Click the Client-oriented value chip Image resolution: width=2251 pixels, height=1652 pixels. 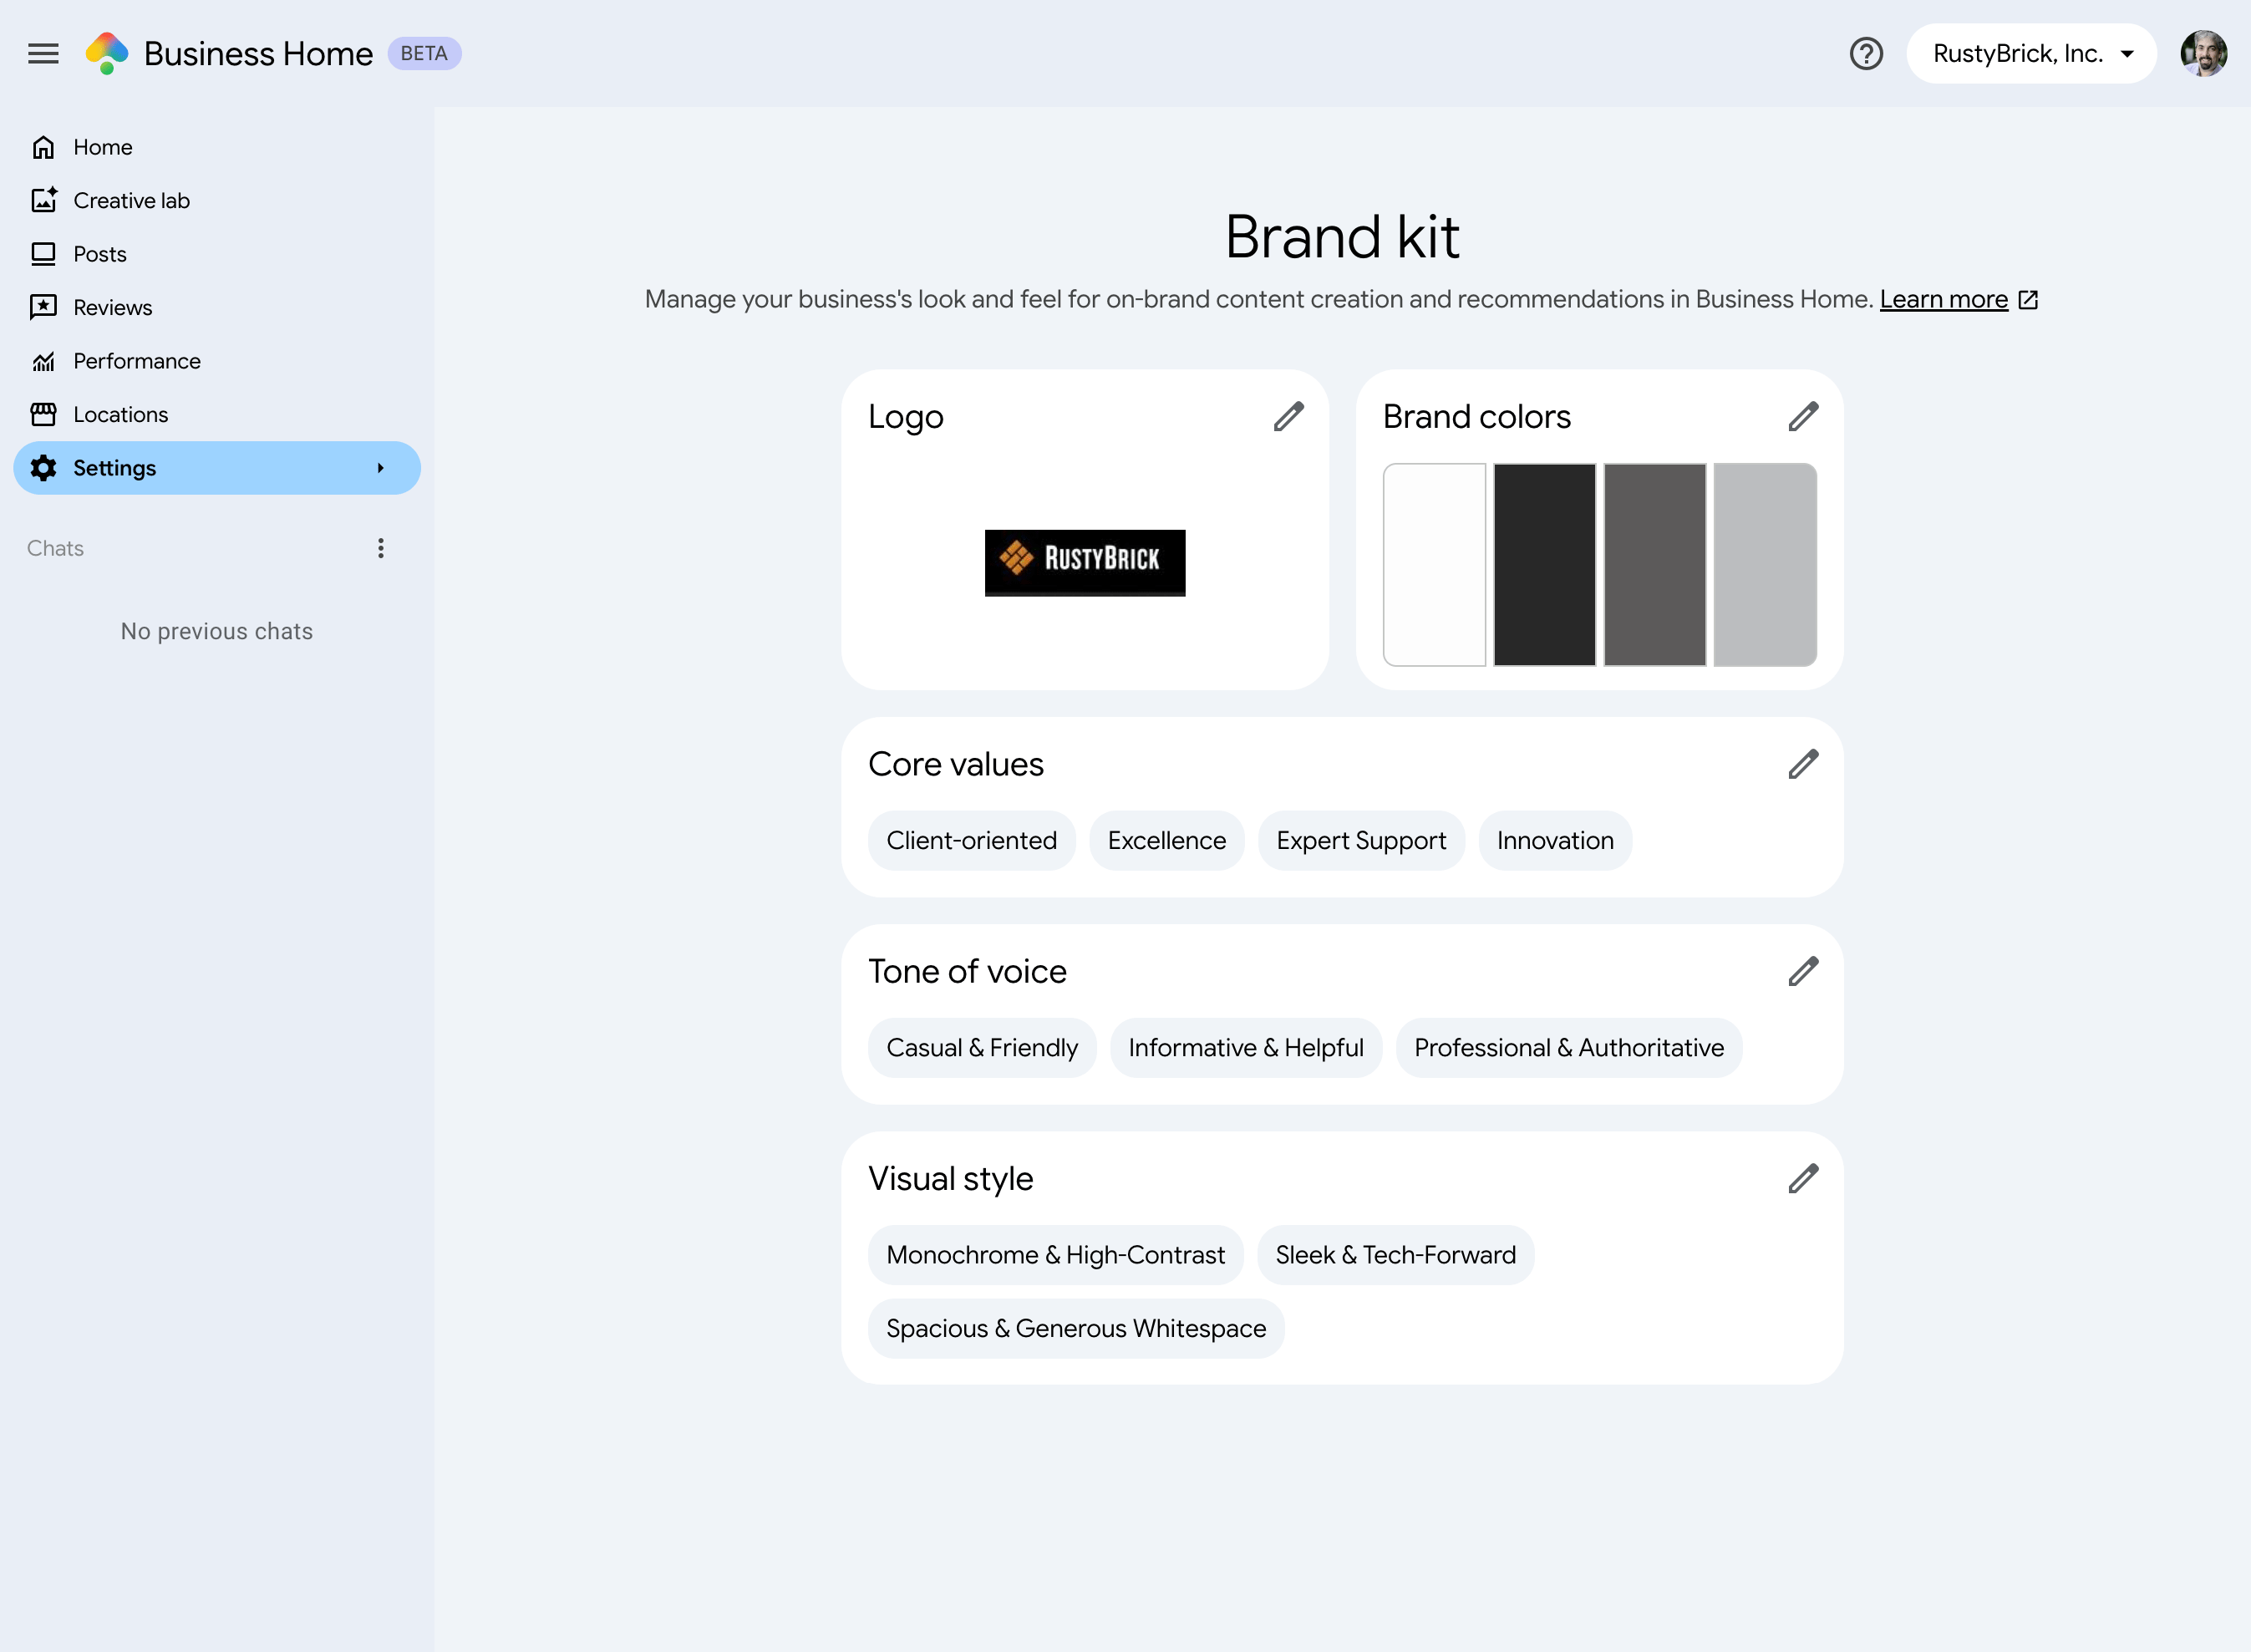971,841
